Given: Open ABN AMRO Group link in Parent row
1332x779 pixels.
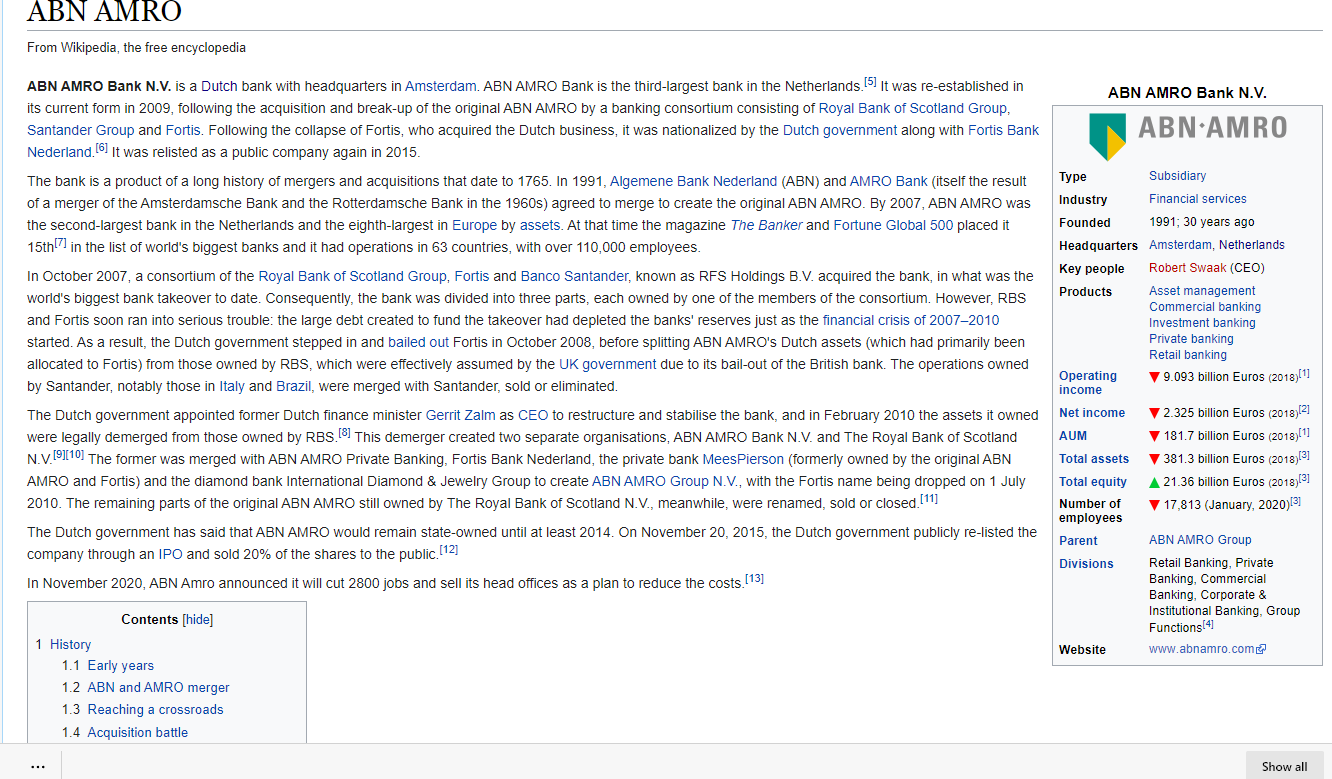Looking at the screenshot, I should (1200, 540).
